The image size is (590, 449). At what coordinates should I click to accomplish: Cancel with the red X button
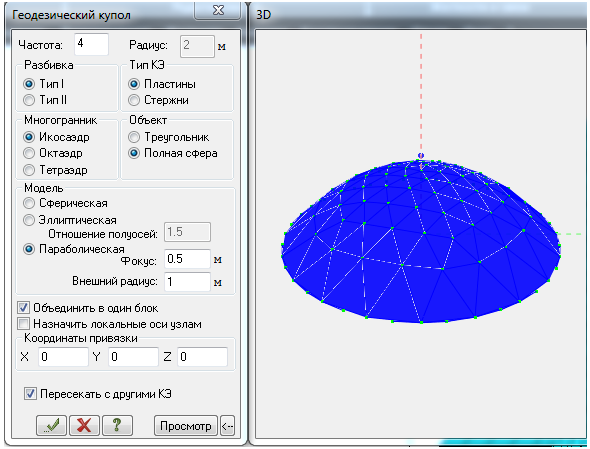point(84,425)
